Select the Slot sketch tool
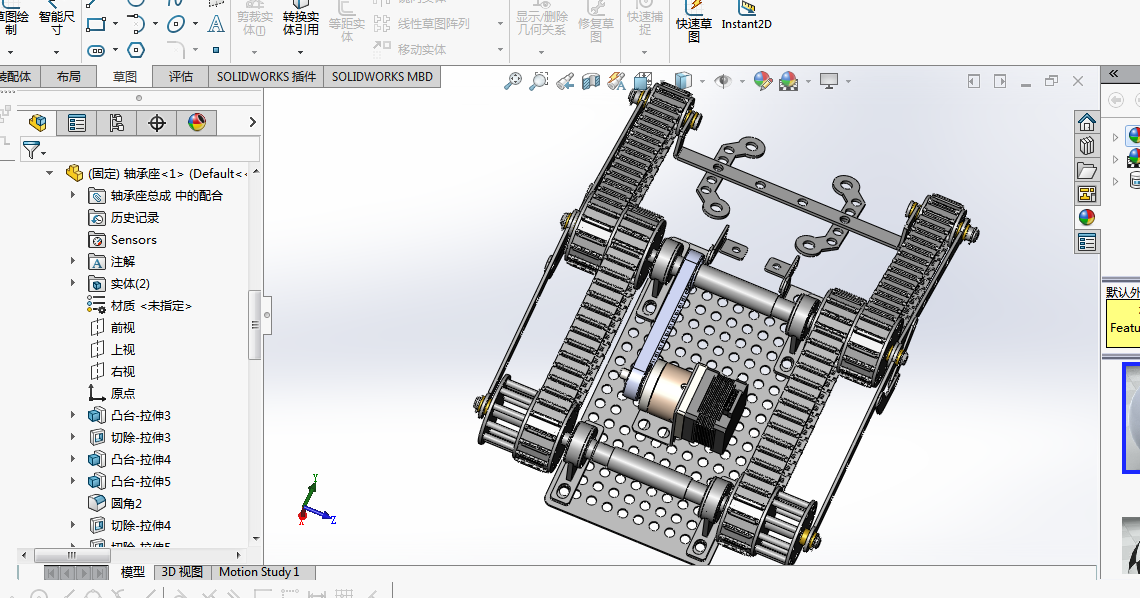The image size is (1140, 598). (97, 50)
